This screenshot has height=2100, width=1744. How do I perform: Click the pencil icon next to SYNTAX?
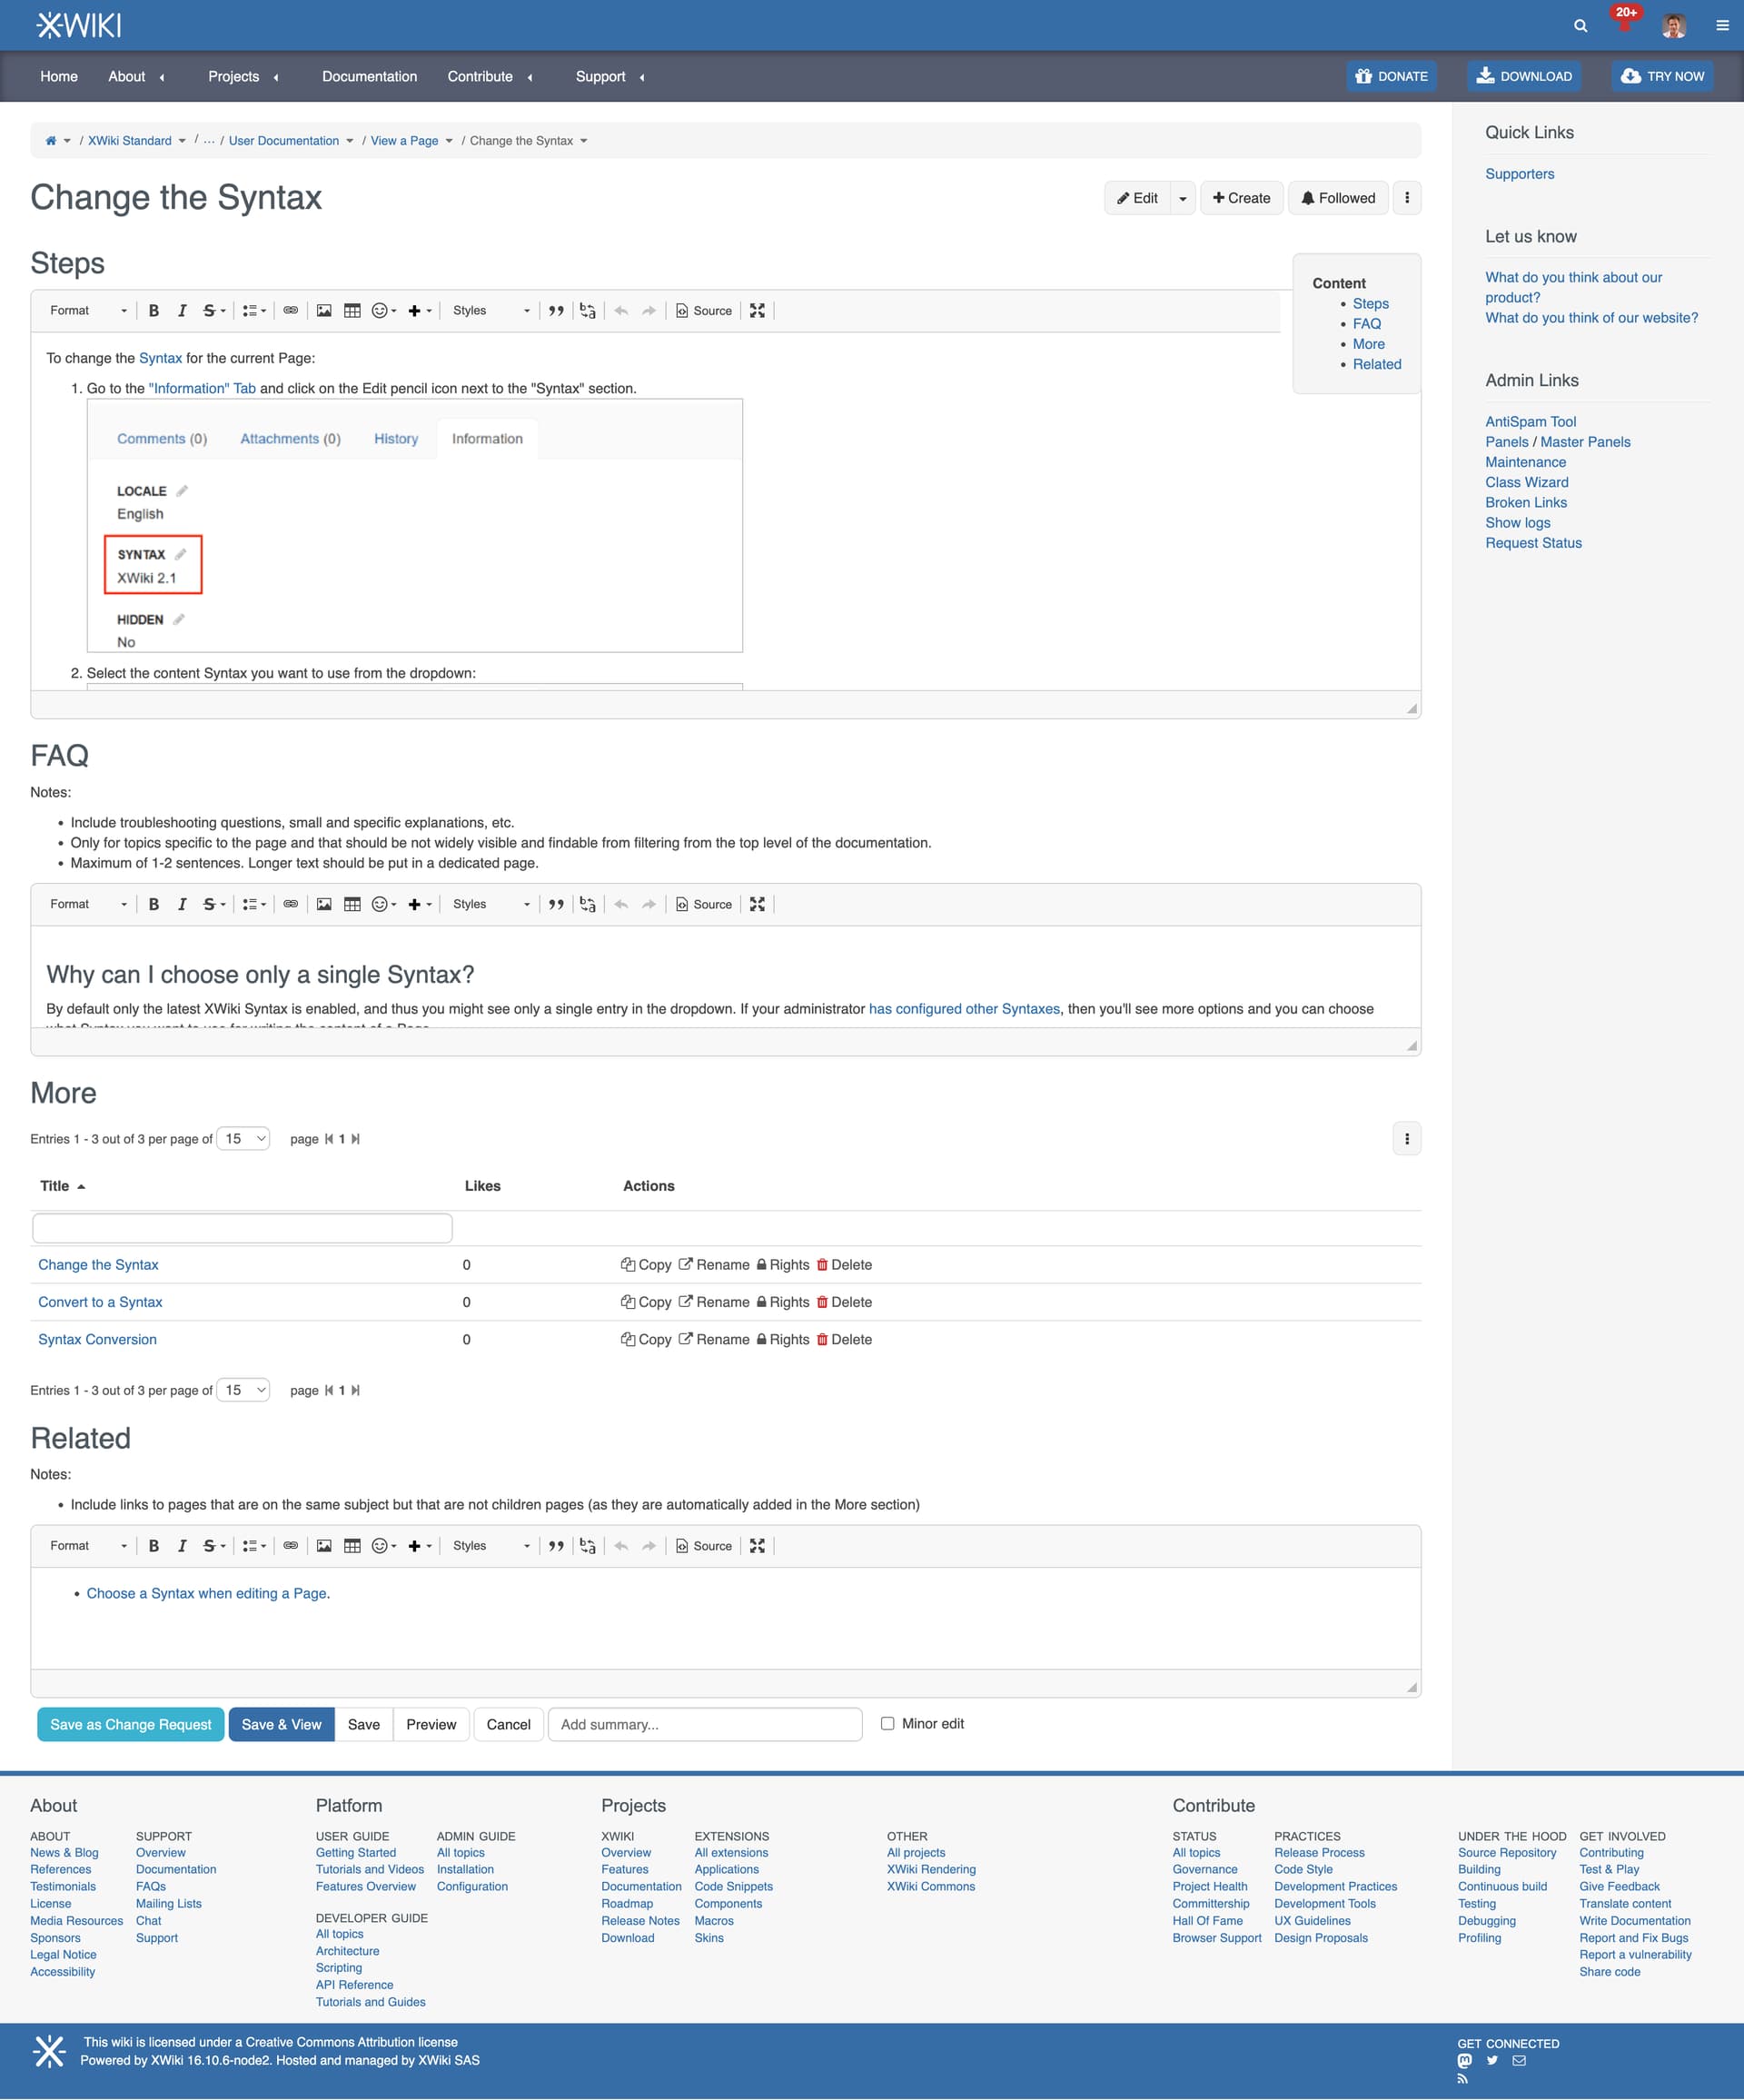point(181,554)
